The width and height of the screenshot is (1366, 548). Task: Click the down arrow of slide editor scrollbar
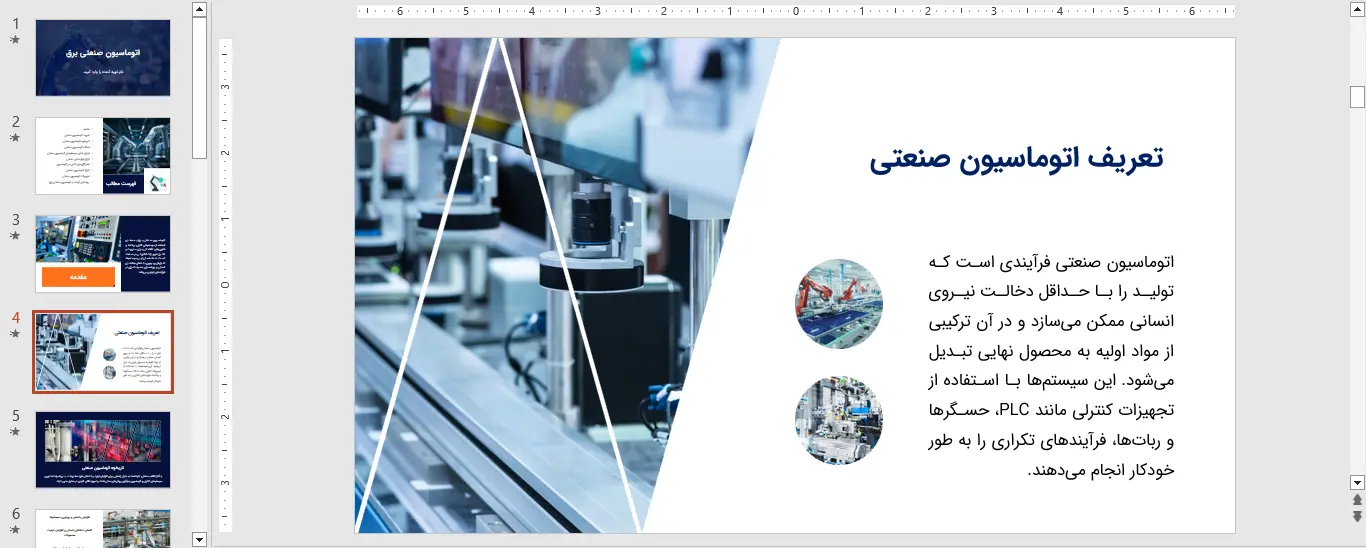(x=1357, y=482)
